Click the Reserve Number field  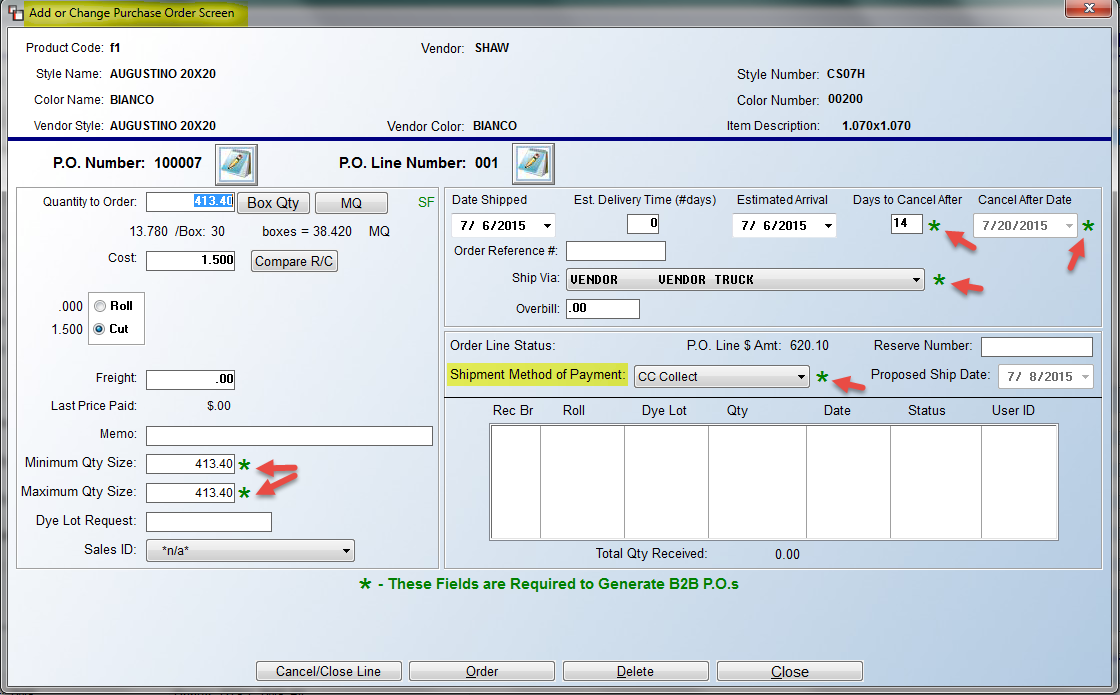click(1036, 347)
